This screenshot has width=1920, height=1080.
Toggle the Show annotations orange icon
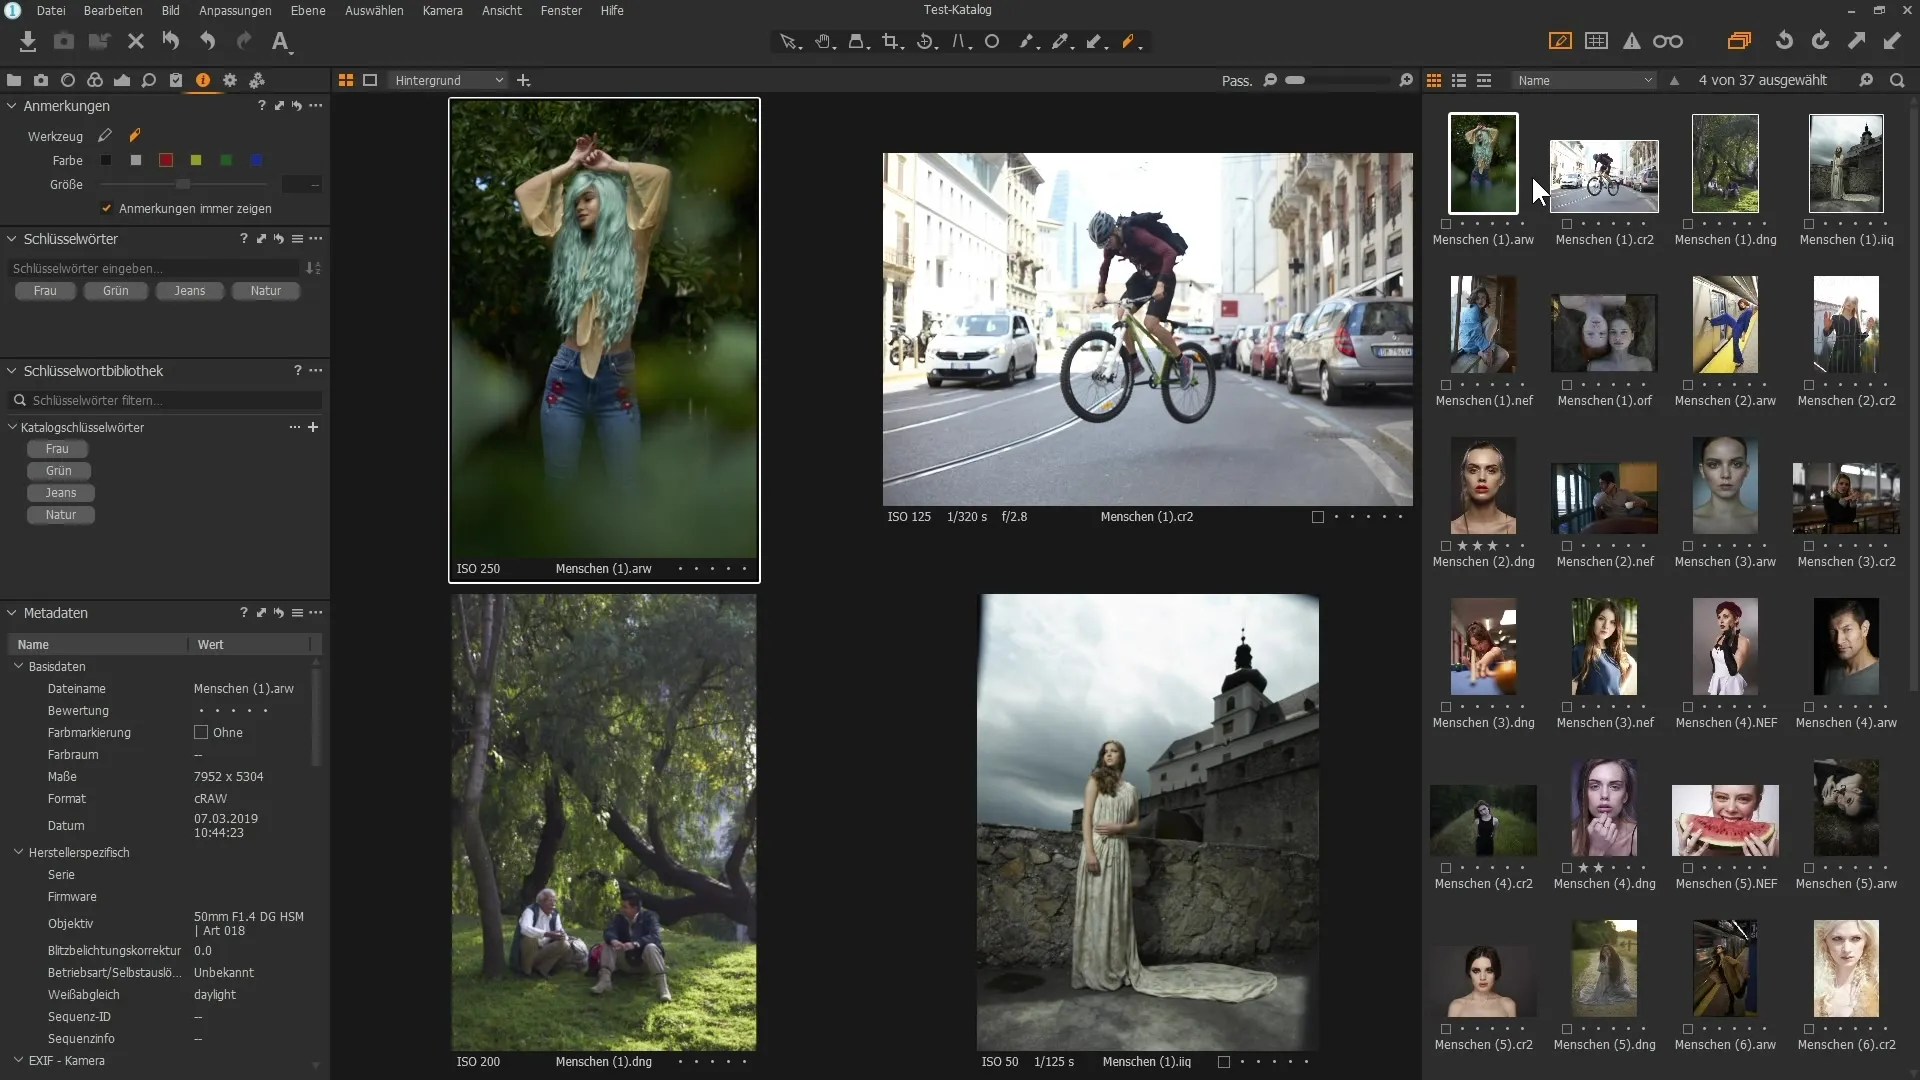point(1560,41)
